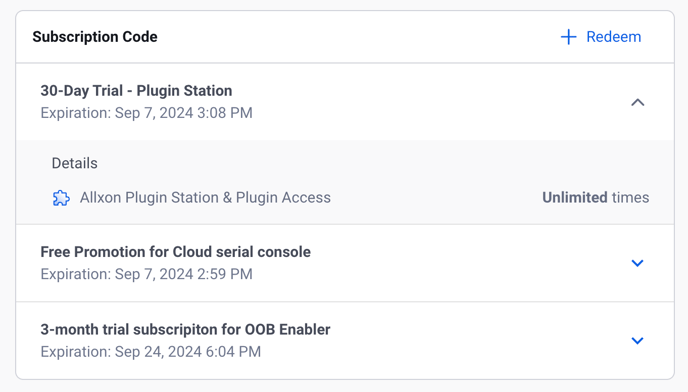Click the 3-month trial subscripiton for OOB Enabler title
The width and height of the screenshot is (688, 392).
(x=185, y=329)
